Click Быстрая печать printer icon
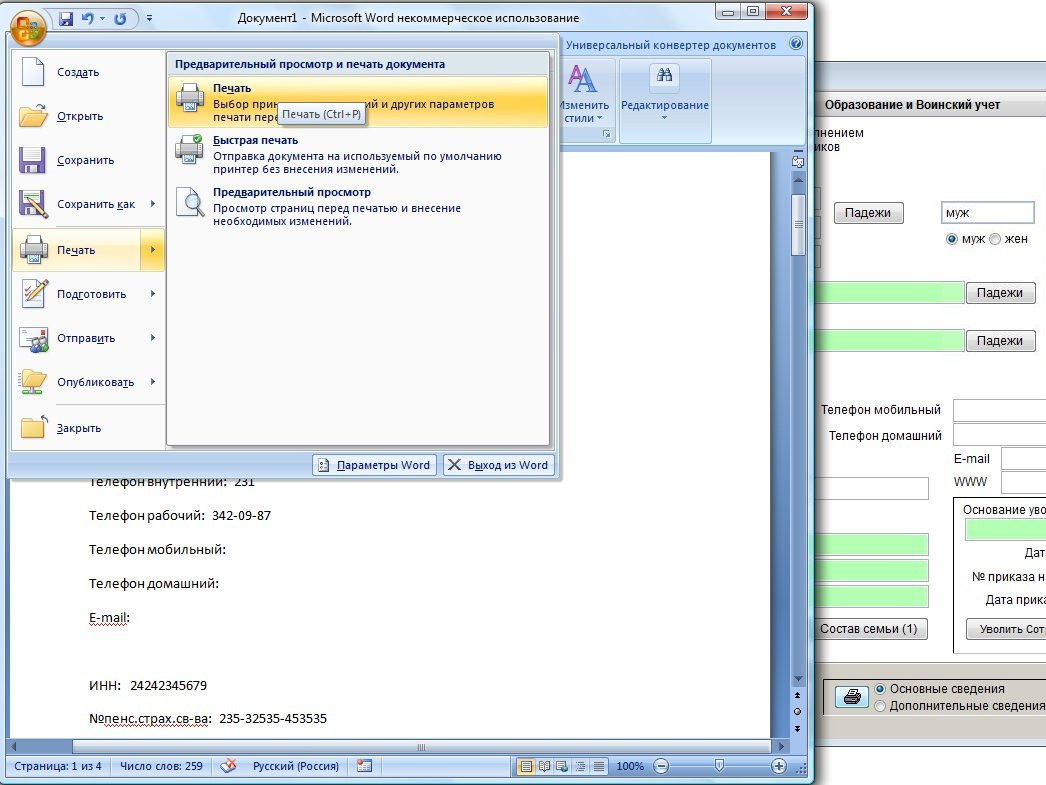The height and width of the screenshot is (785, 1046). [x=189, y=149]
